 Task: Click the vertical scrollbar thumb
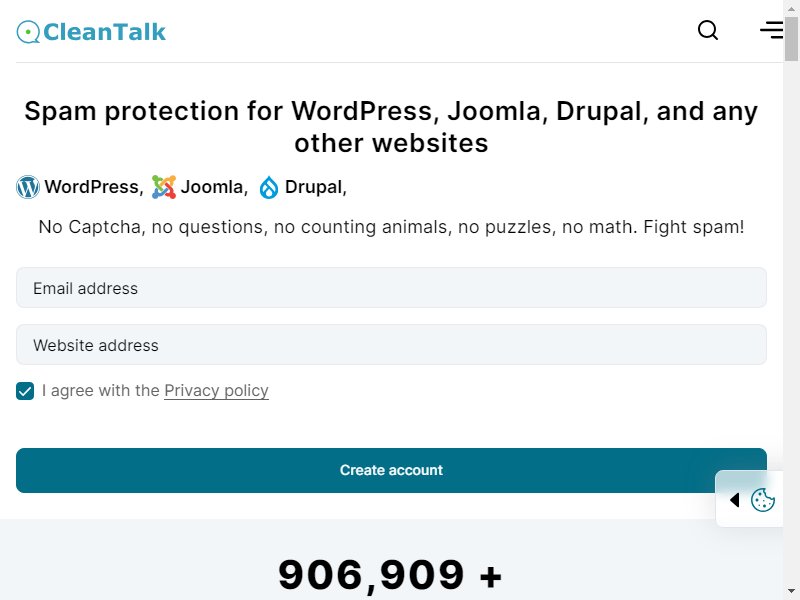(791, 39)
